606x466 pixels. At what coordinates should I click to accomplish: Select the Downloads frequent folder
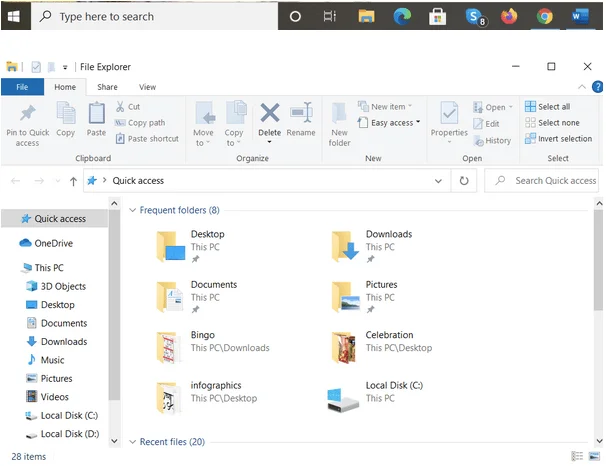(x=371, y=246)
